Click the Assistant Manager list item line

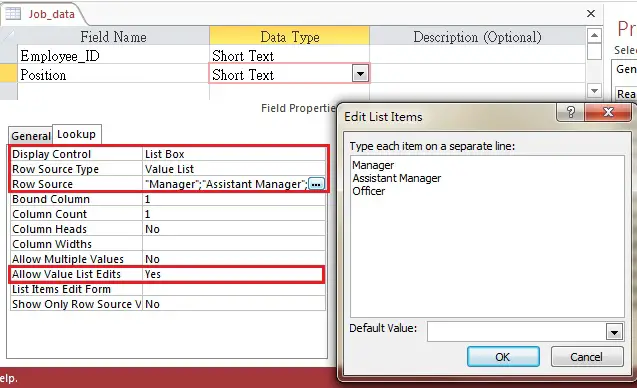click(x=396, y=178)
